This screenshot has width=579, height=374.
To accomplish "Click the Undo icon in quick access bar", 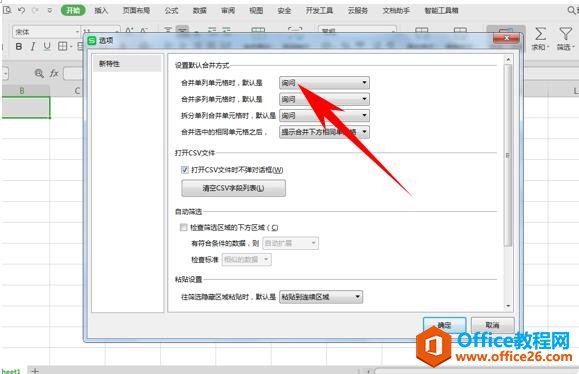I will pos(21,10).
